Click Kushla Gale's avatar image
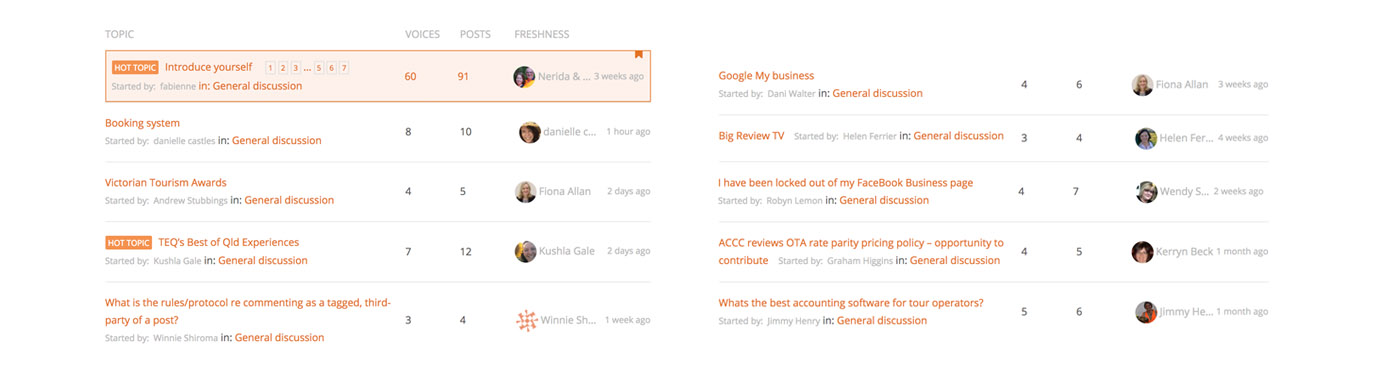This screenshot has width=1400, height=392. (526, 251)
